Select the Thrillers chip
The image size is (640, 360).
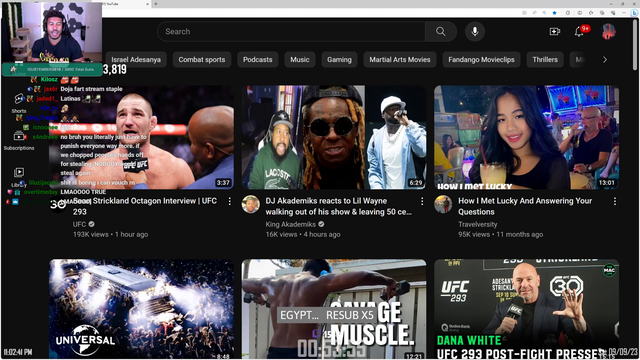[x=545, y=60]
